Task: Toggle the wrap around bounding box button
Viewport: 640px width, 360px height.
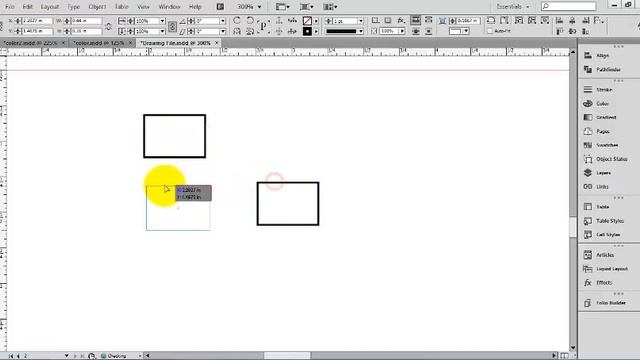Action: tap(428, 20)
